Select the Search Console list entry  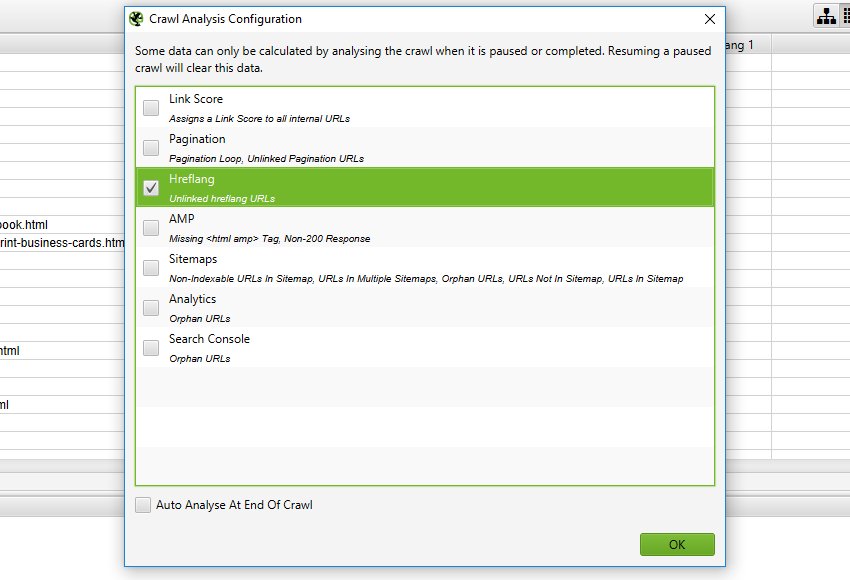point(425,347)
